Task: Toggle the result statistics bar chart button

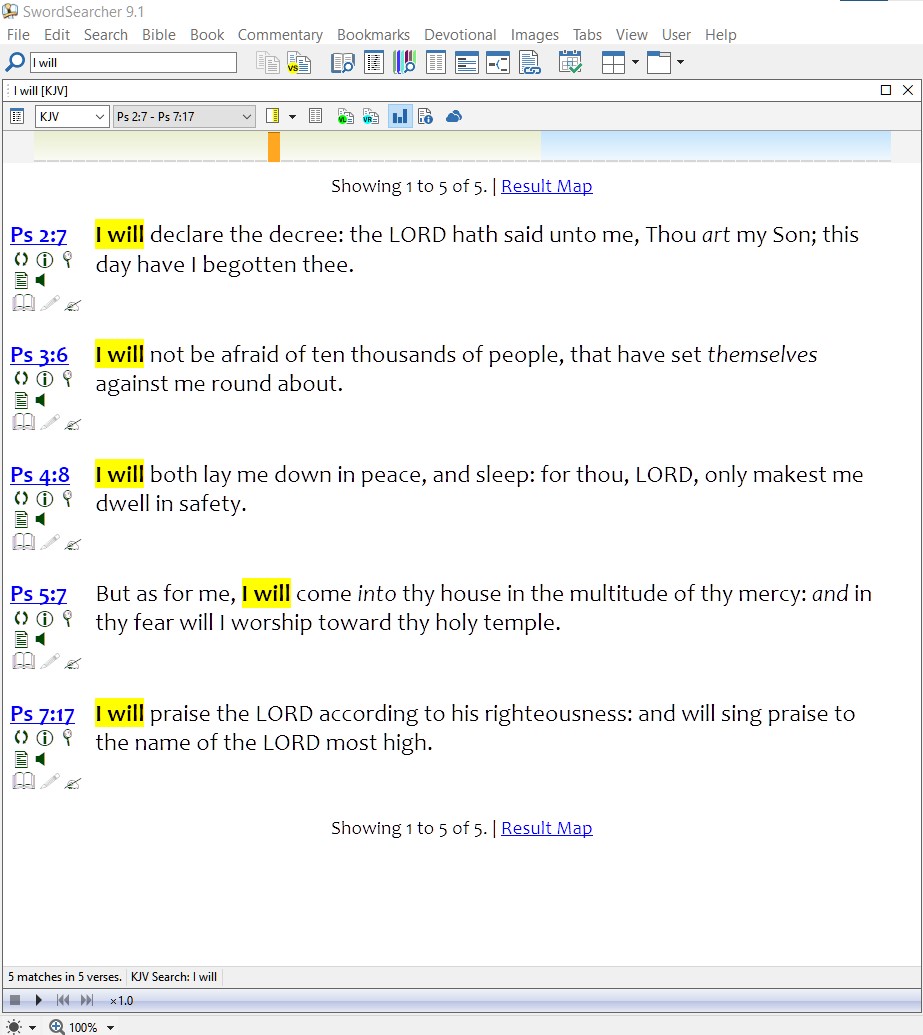Action: 399,117
